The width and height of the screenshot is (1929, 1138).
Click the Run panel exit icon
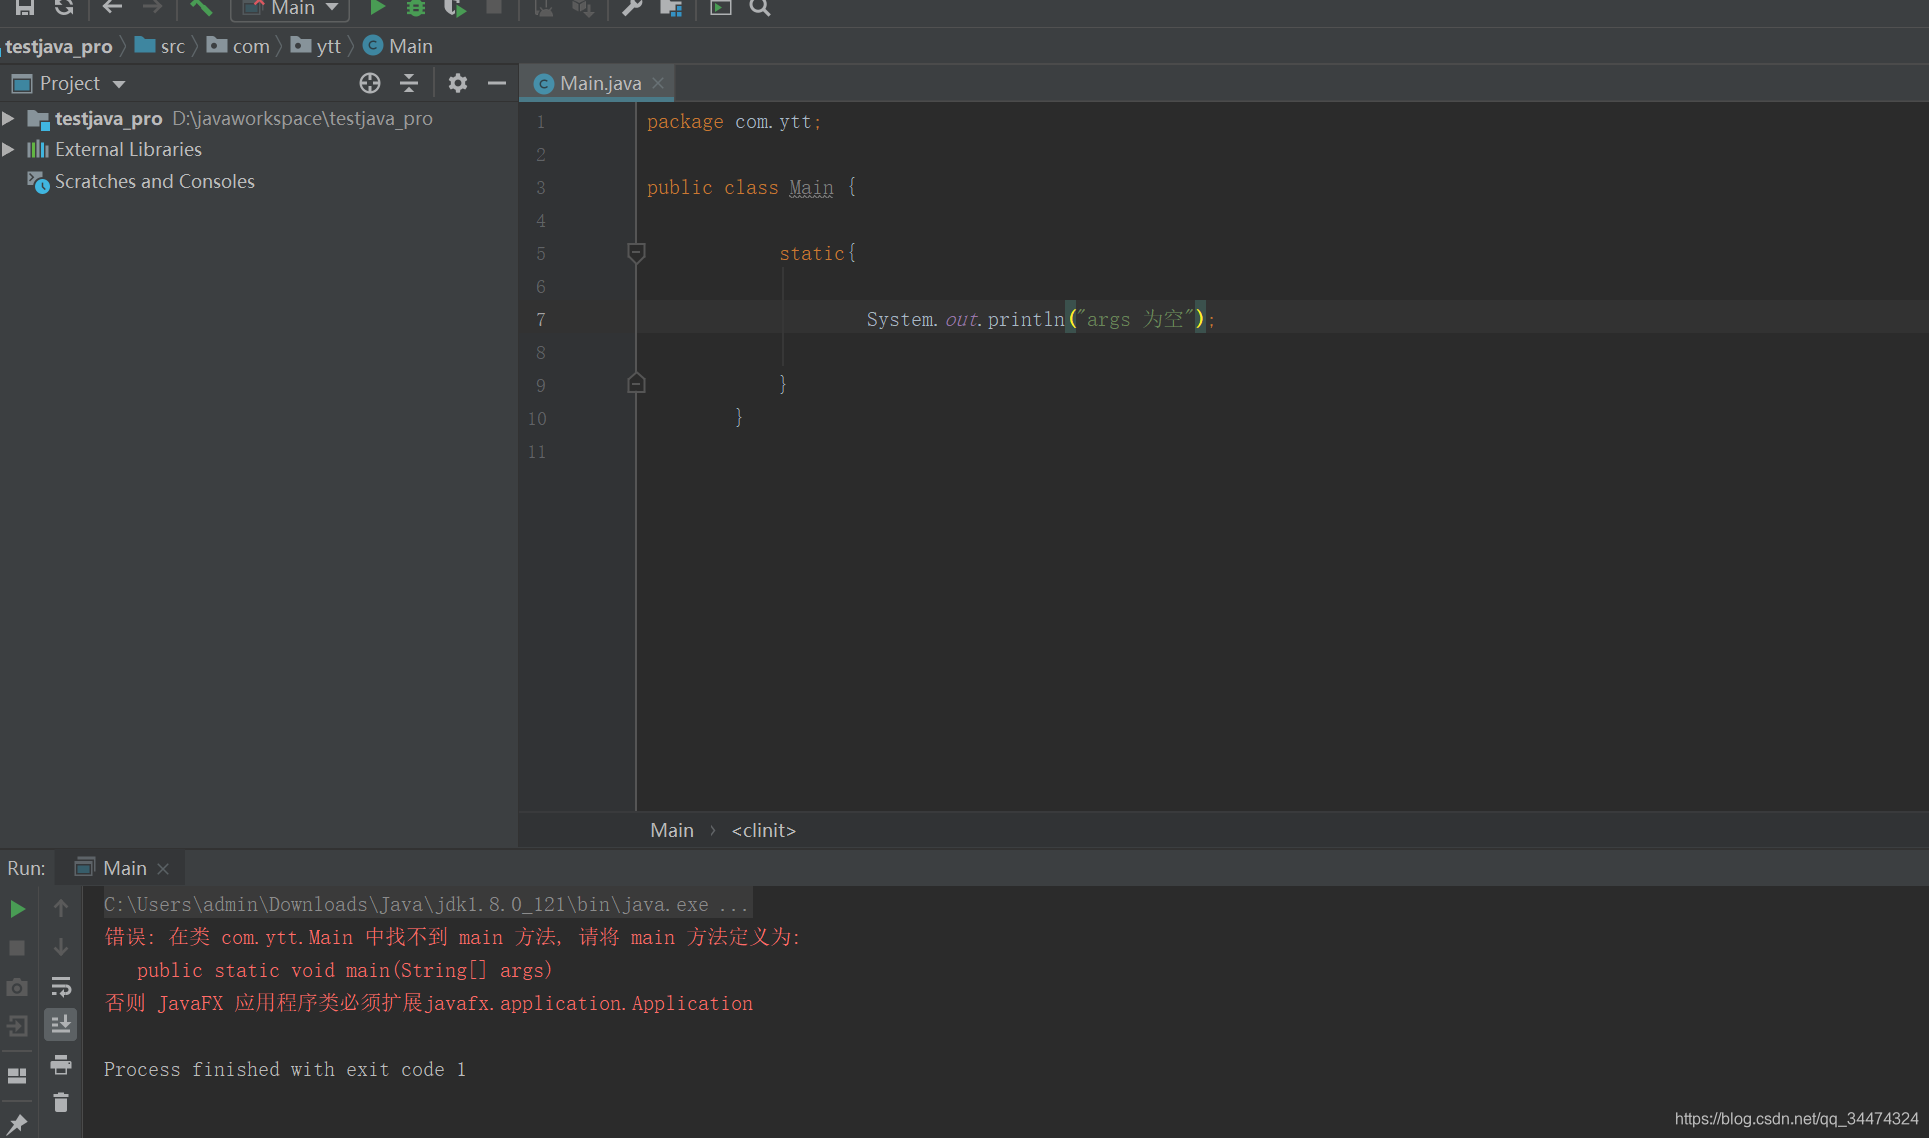17,1026
